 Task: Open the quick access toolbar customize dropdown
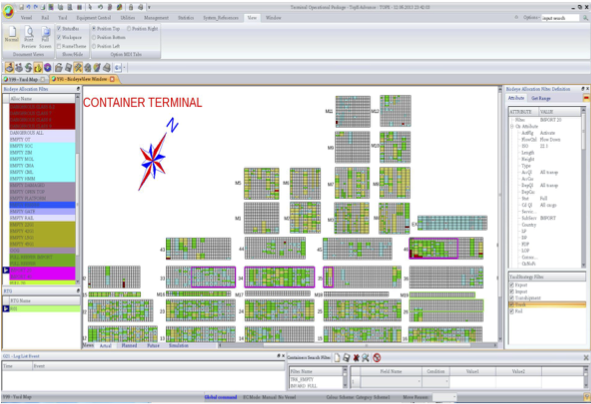[149, 7]
